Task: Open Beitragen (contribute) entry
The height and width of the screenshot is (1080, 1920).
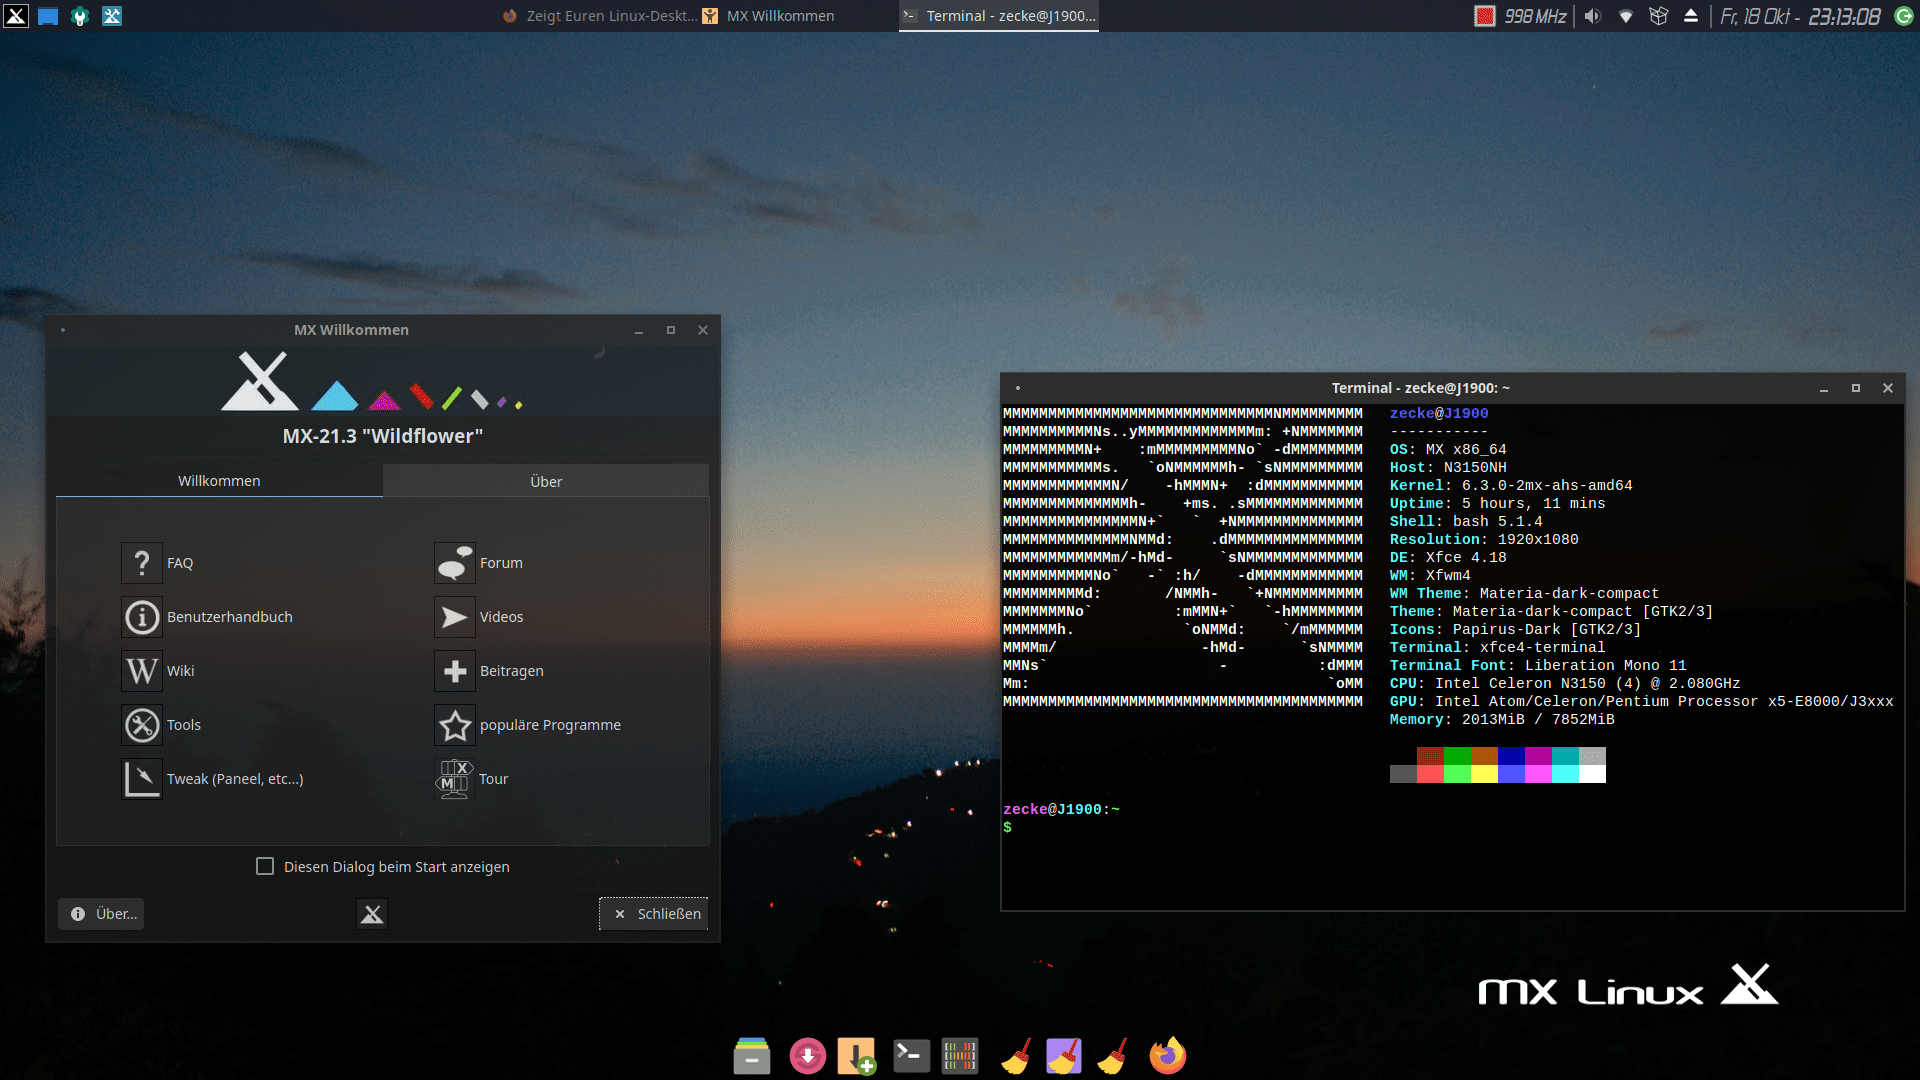Action: (490, 671)
